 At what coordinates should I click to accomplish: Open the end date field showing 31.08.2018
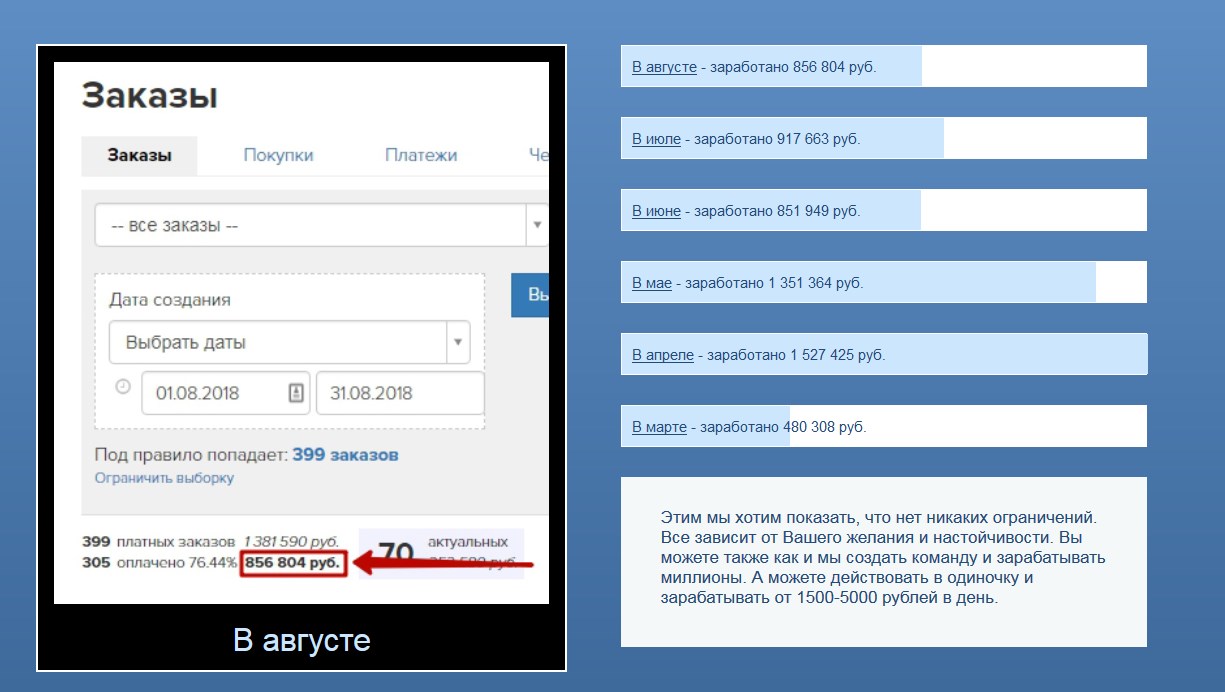click(400, 393)
